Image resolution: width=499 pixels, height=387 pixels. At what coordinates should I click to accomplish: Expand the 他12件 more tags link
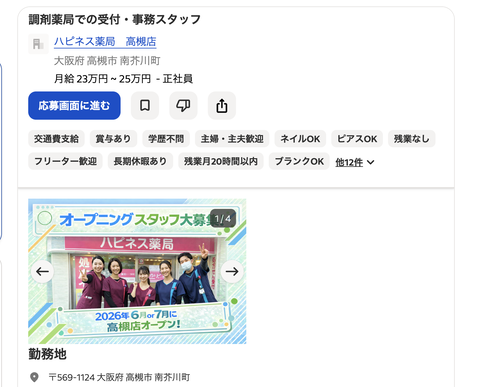(349, 162)
